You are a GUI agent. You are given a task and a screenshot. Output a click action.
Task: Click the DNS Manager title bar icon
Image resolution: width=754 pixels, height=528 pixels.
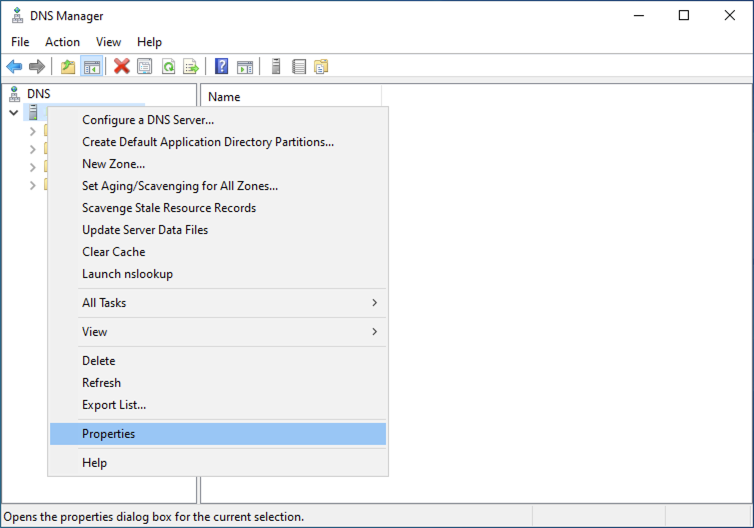pyautogui.click(x=17, y=15)
